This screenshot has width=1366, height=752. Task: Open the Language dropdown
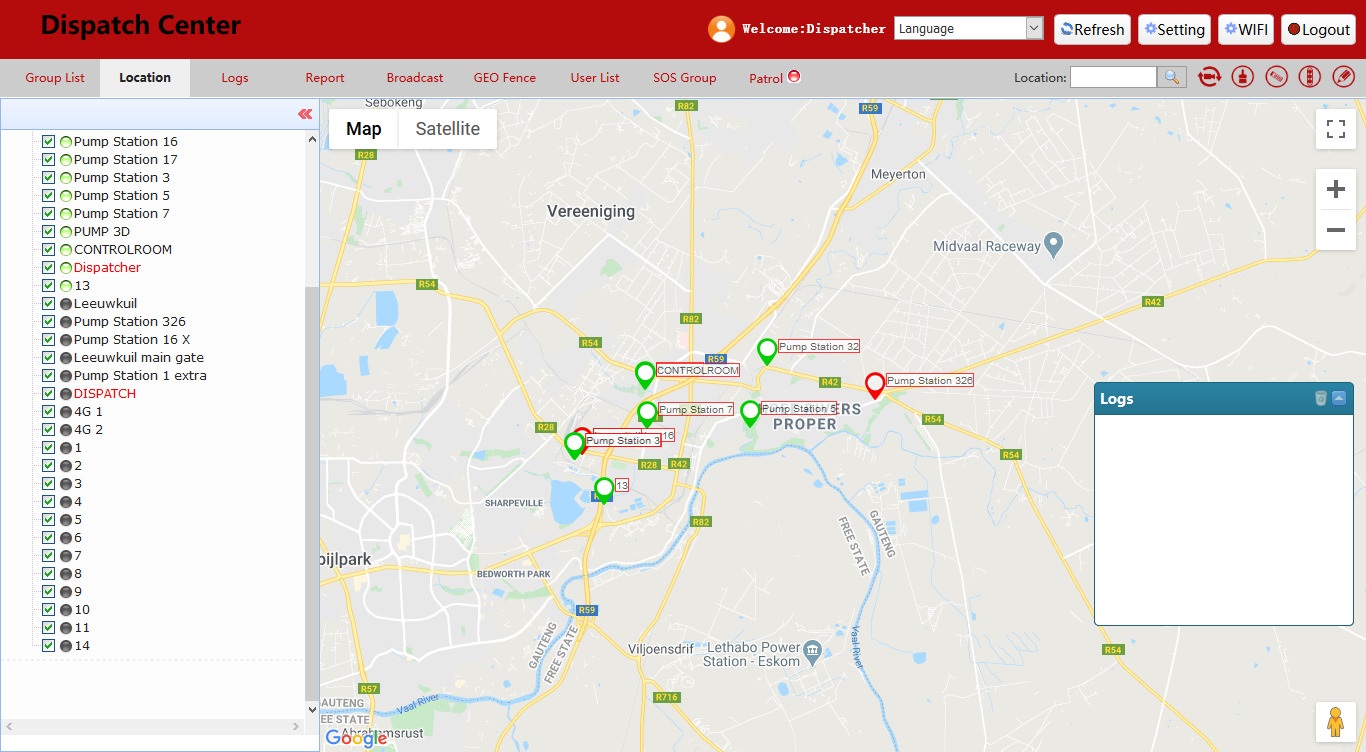point(969,28)
